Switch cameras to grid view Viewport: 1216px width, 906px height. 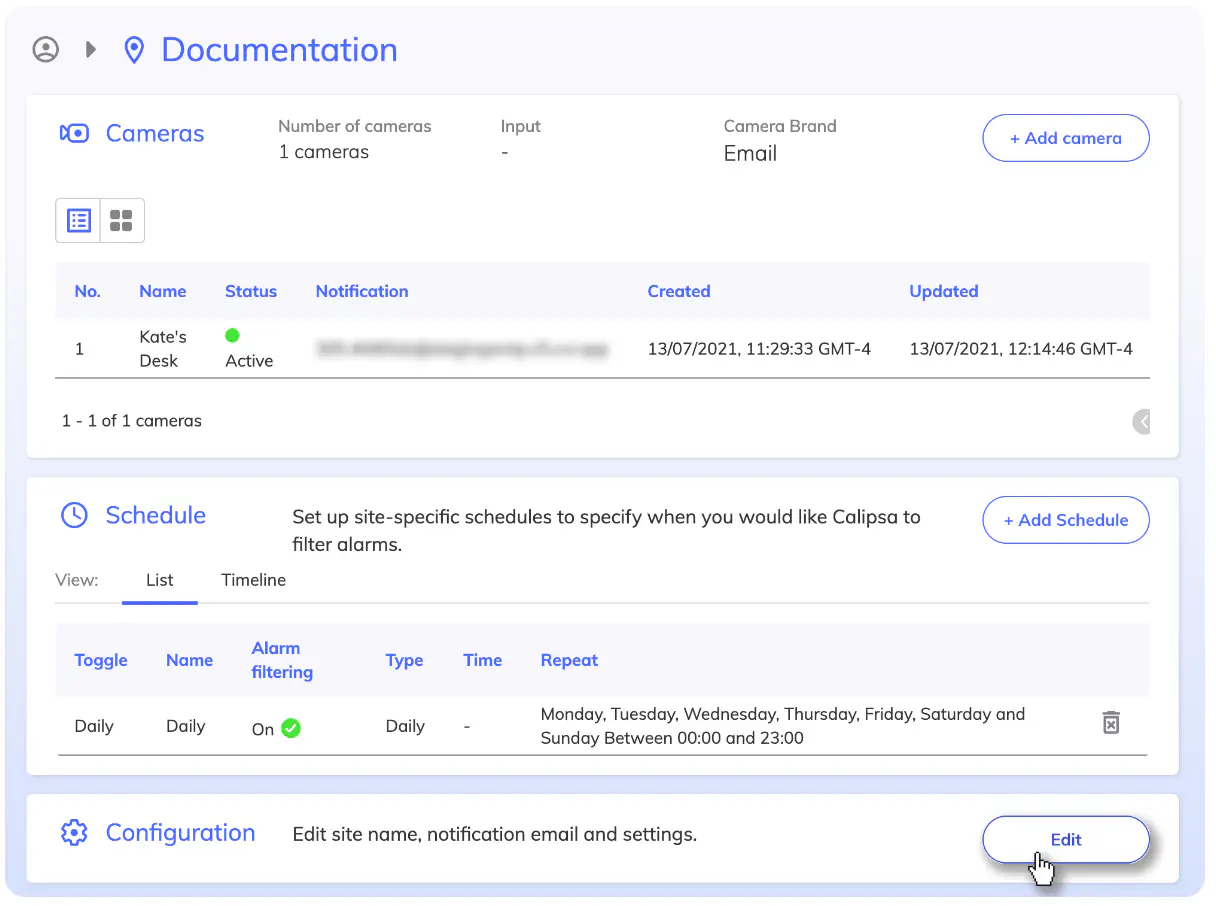[x=122, y=220]
